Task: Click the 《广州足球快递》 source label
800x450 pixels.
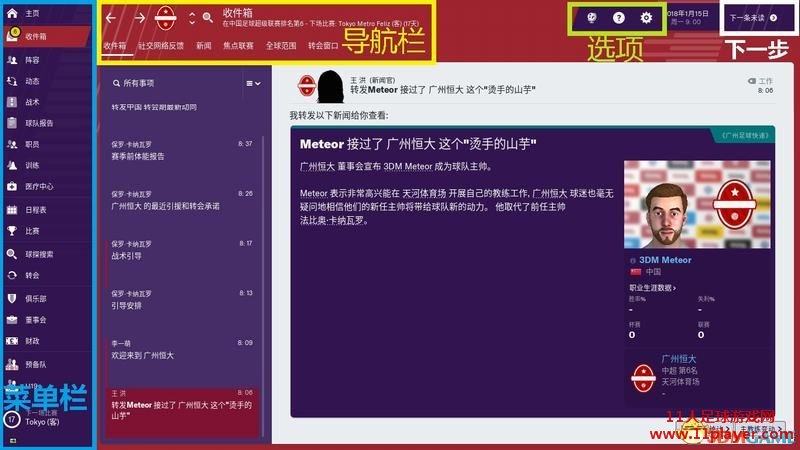Action: pos(745,136)
